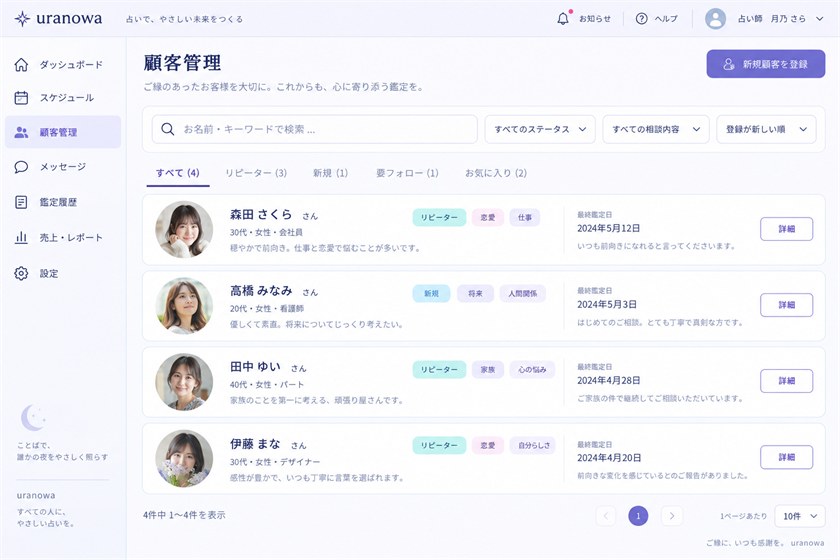The width and height of the screenshot is (840, 560).
Task: Click the 新規顧客を登録 button
Action: [x=766, y=64]
